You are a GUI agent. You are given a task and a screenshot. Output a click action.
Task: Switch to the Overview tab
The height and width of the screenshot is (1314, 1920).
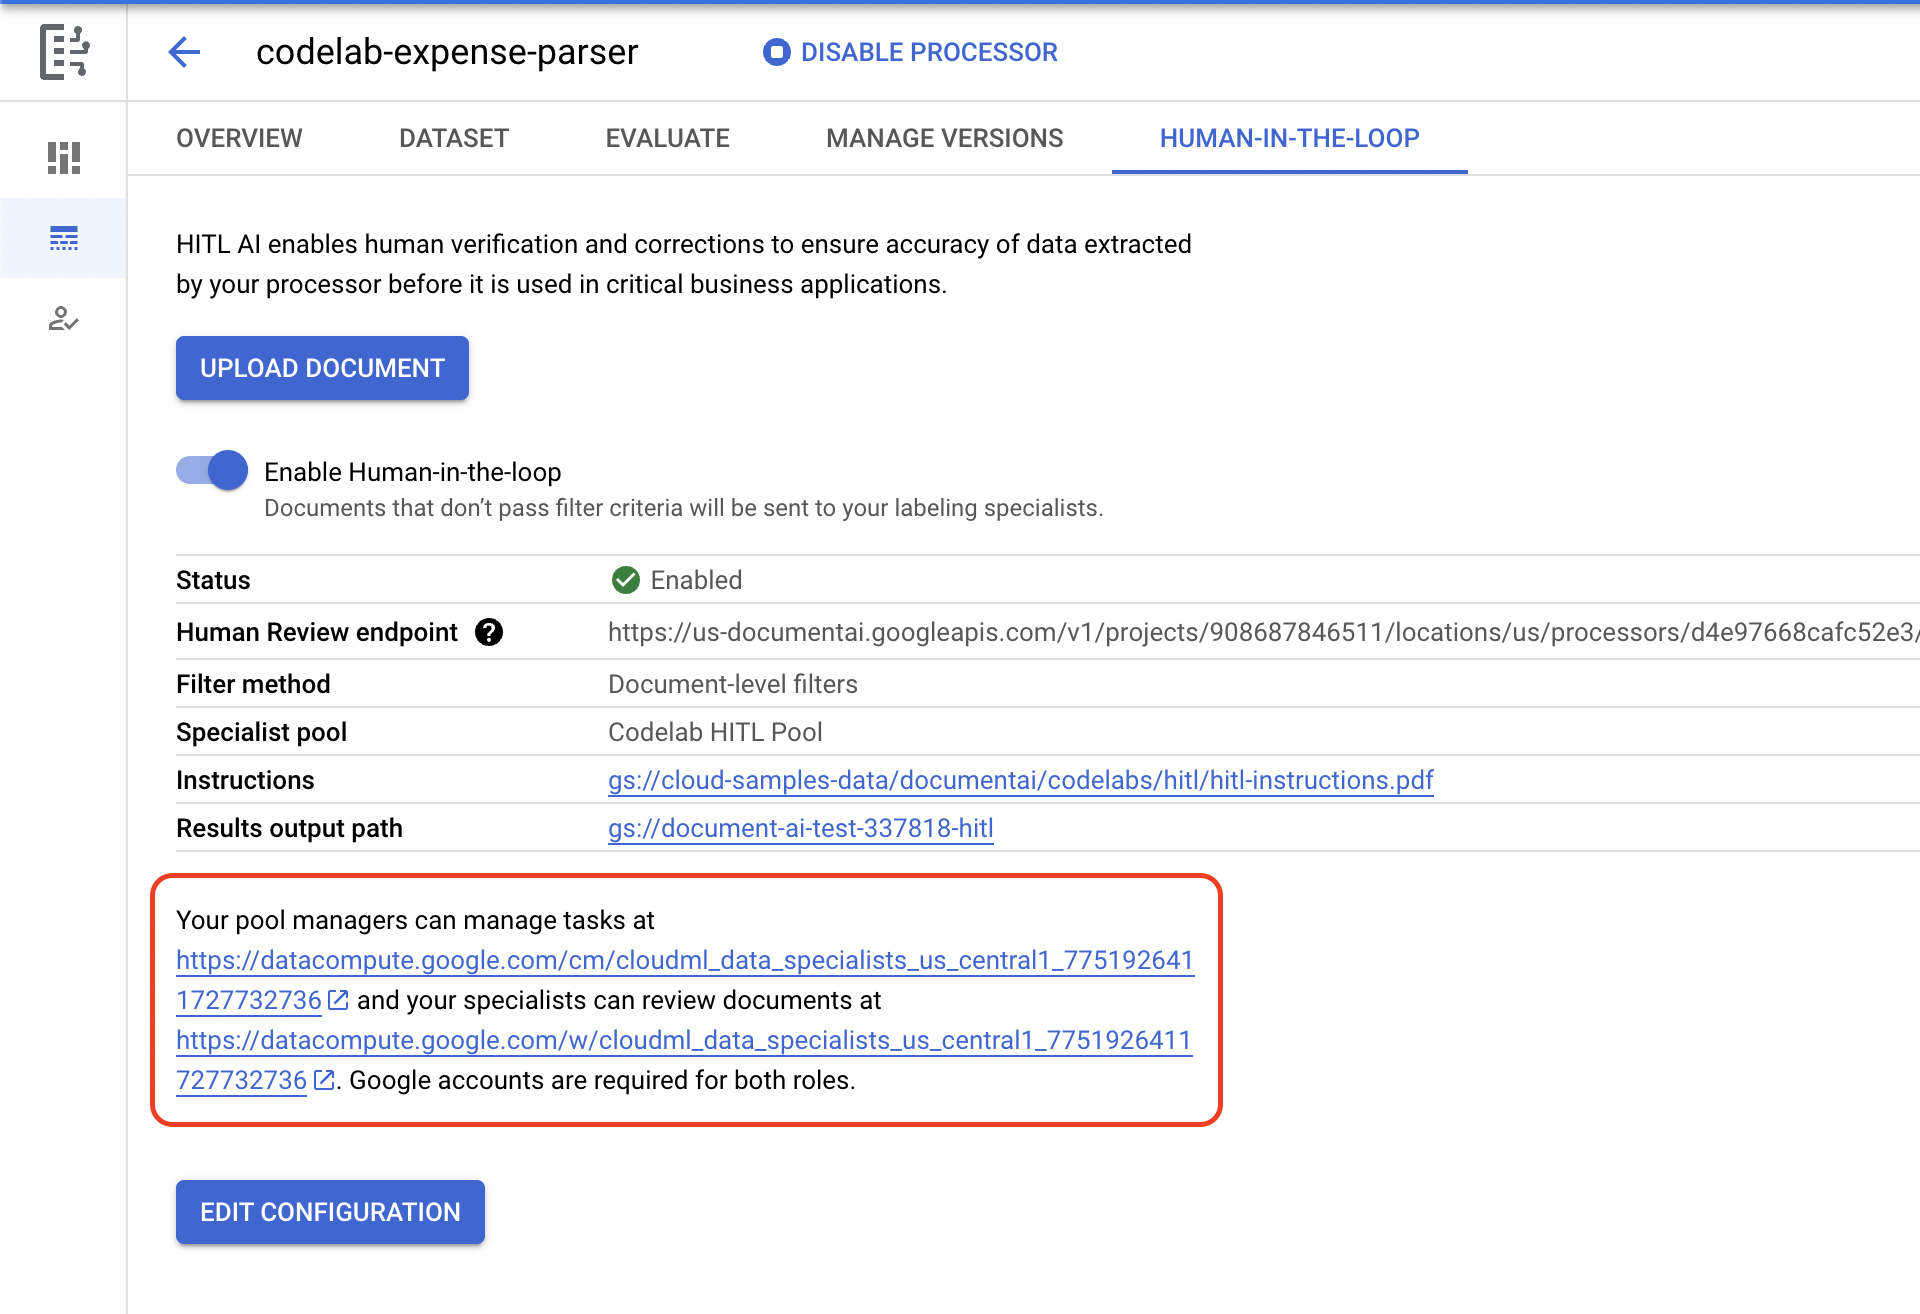click(239, 138)
